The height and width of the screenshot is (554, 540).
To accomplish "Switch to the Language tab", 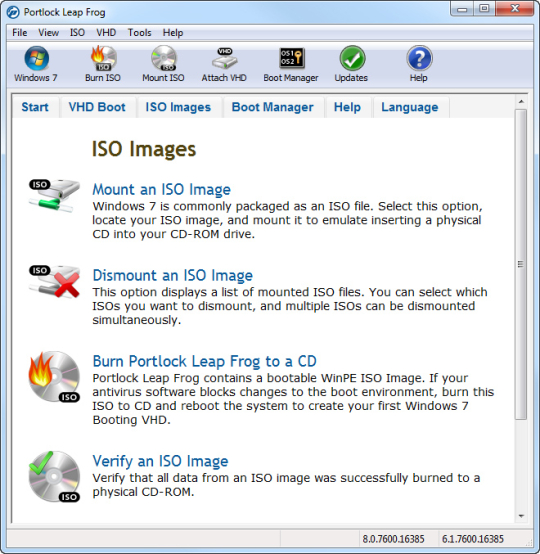I will click(x=410, y=107).
